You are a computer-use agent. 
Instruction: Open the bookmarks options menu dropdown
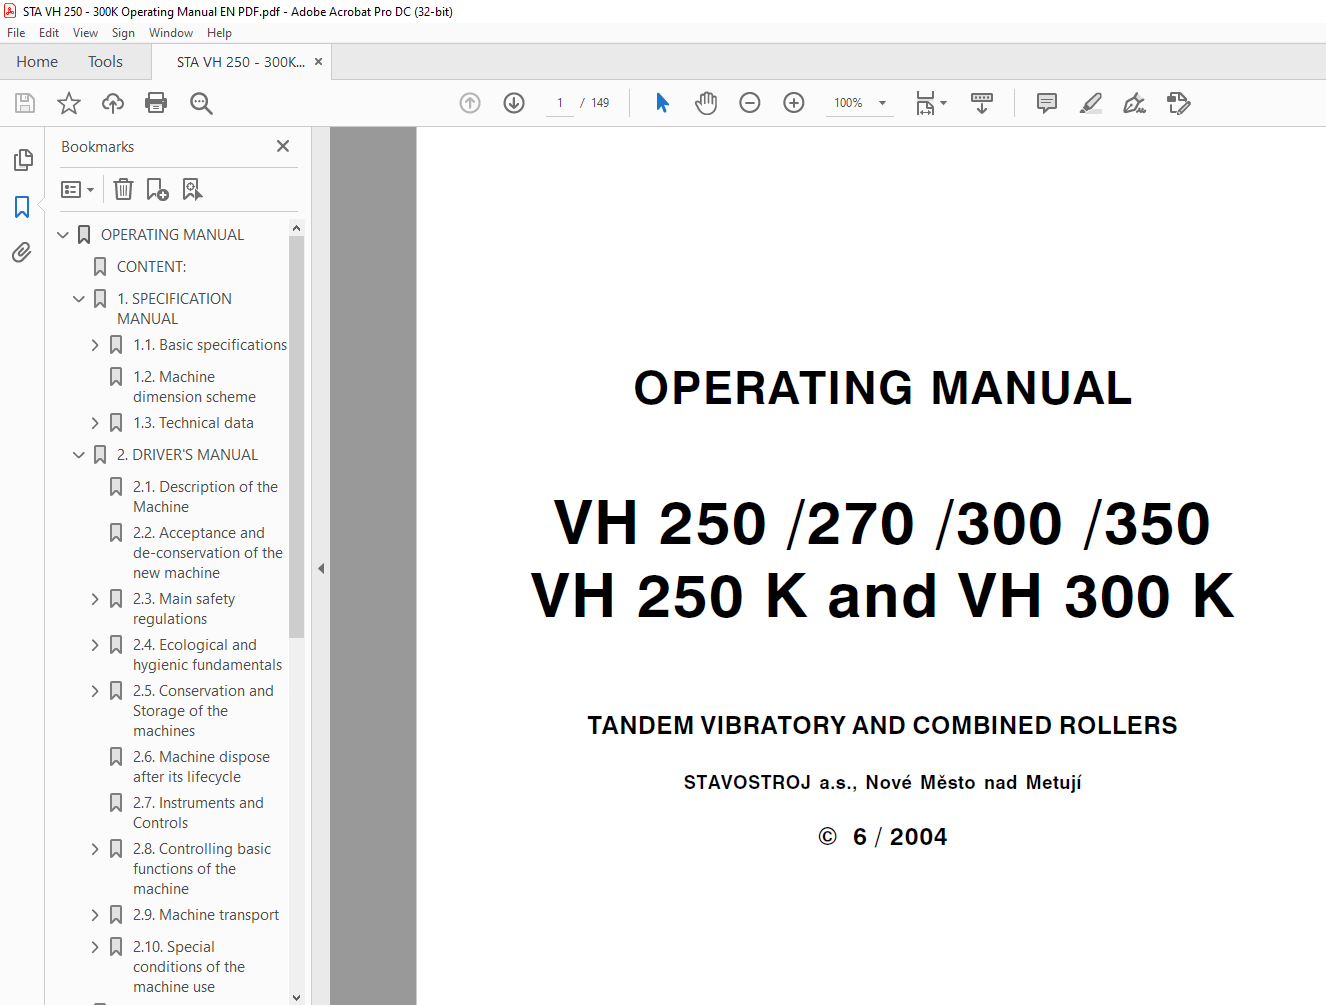click(77, 189)
